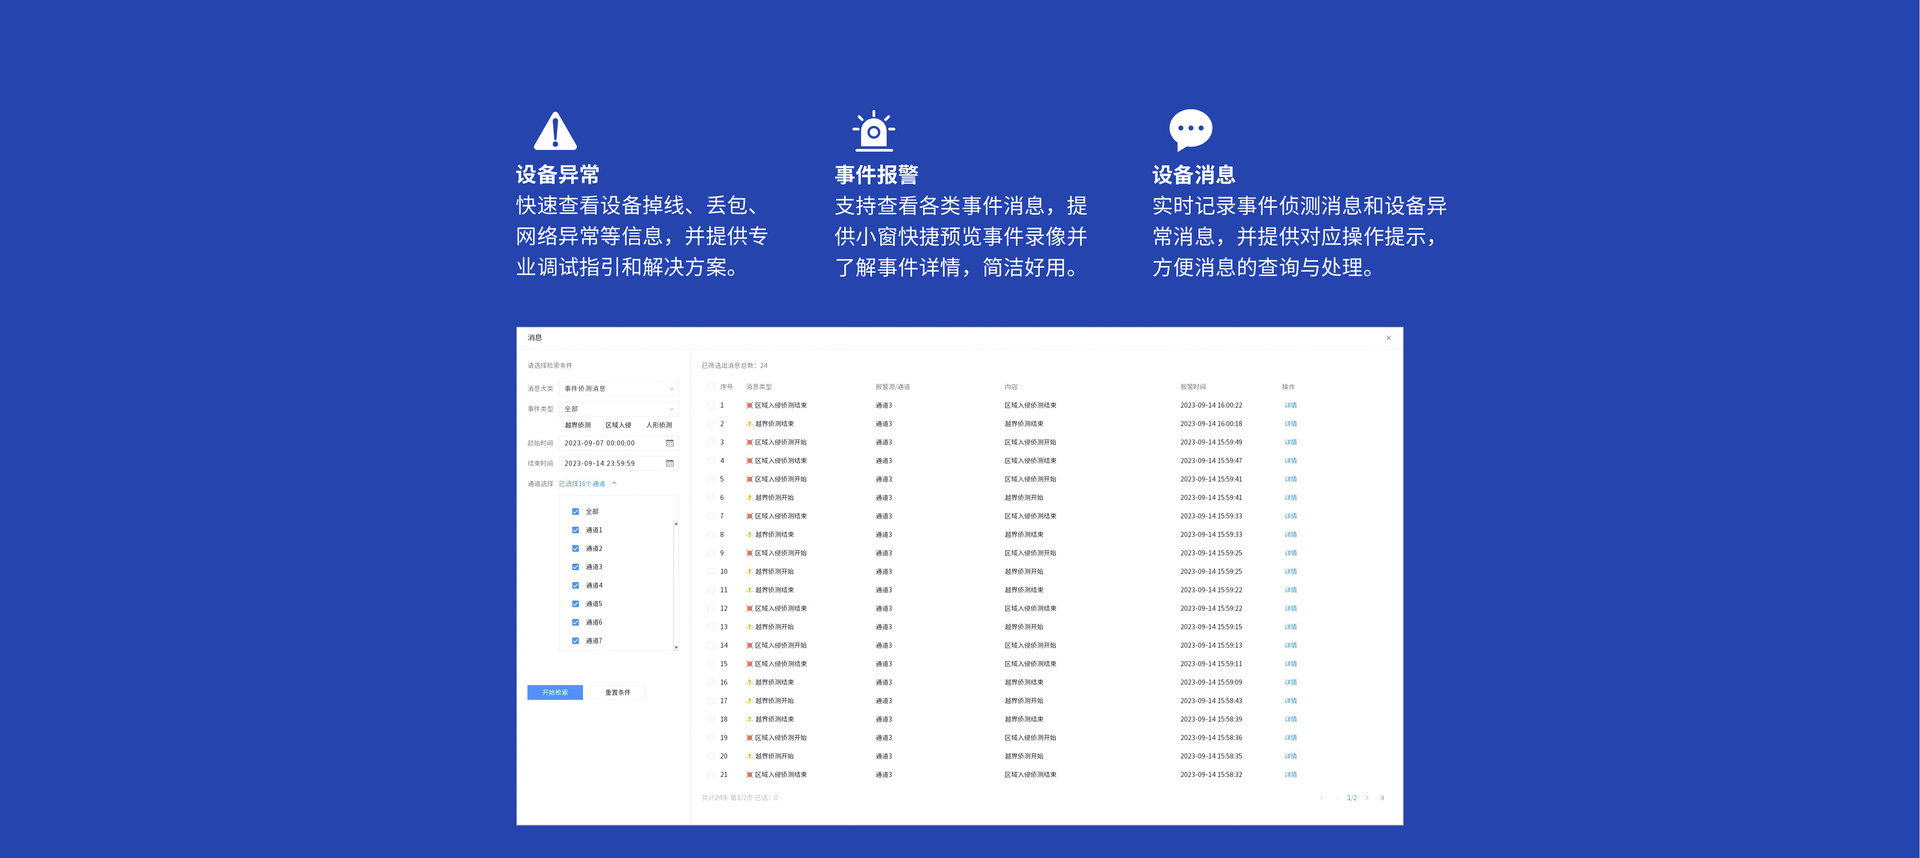This screenshot has height=858, width=1920.
Task: Click the 开始检索 search button
Action: (x=555, y=692)
